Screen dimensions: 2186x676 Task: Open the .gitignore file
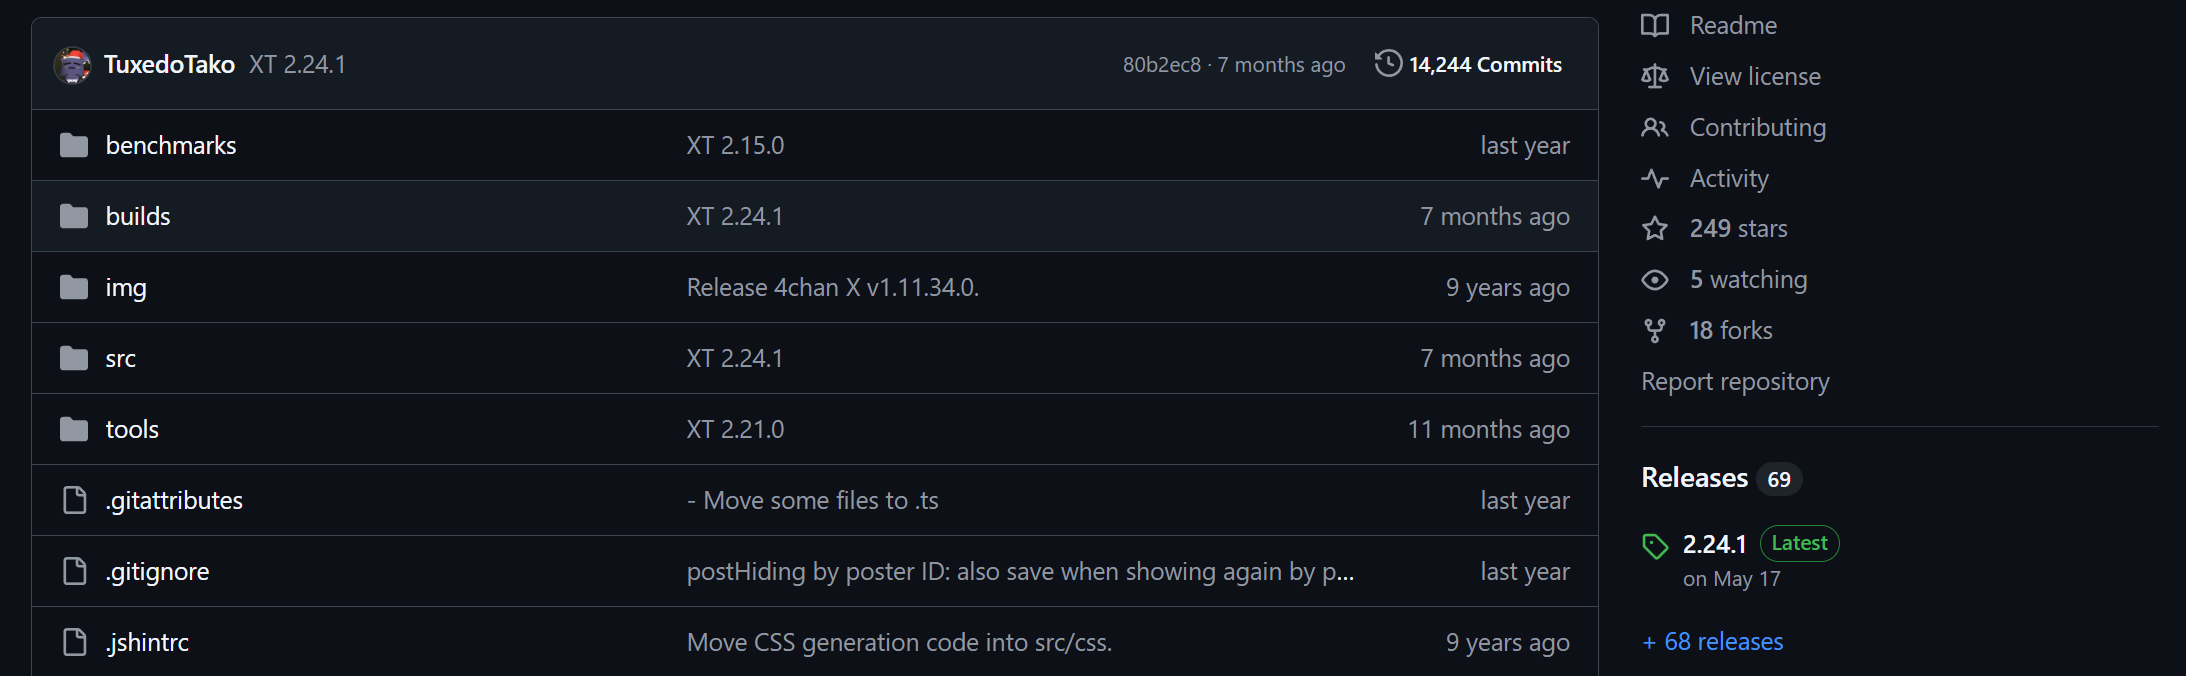coord(158,572)
